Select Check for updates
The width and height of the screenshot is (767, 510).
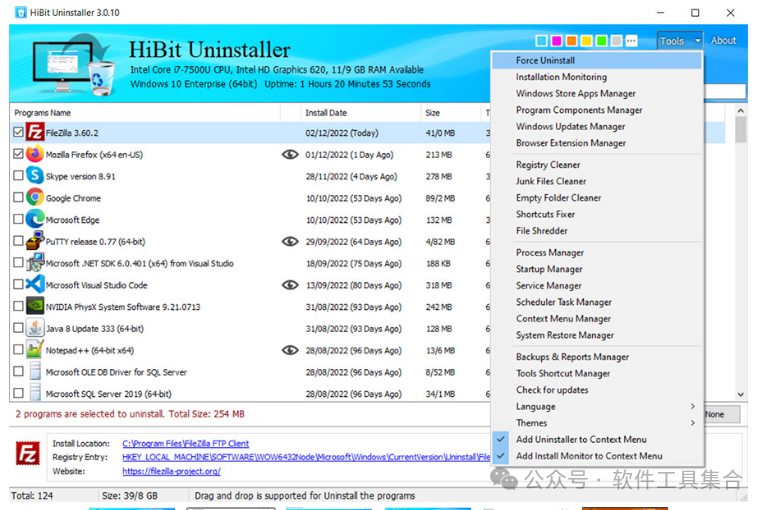(x=597, y=390)
